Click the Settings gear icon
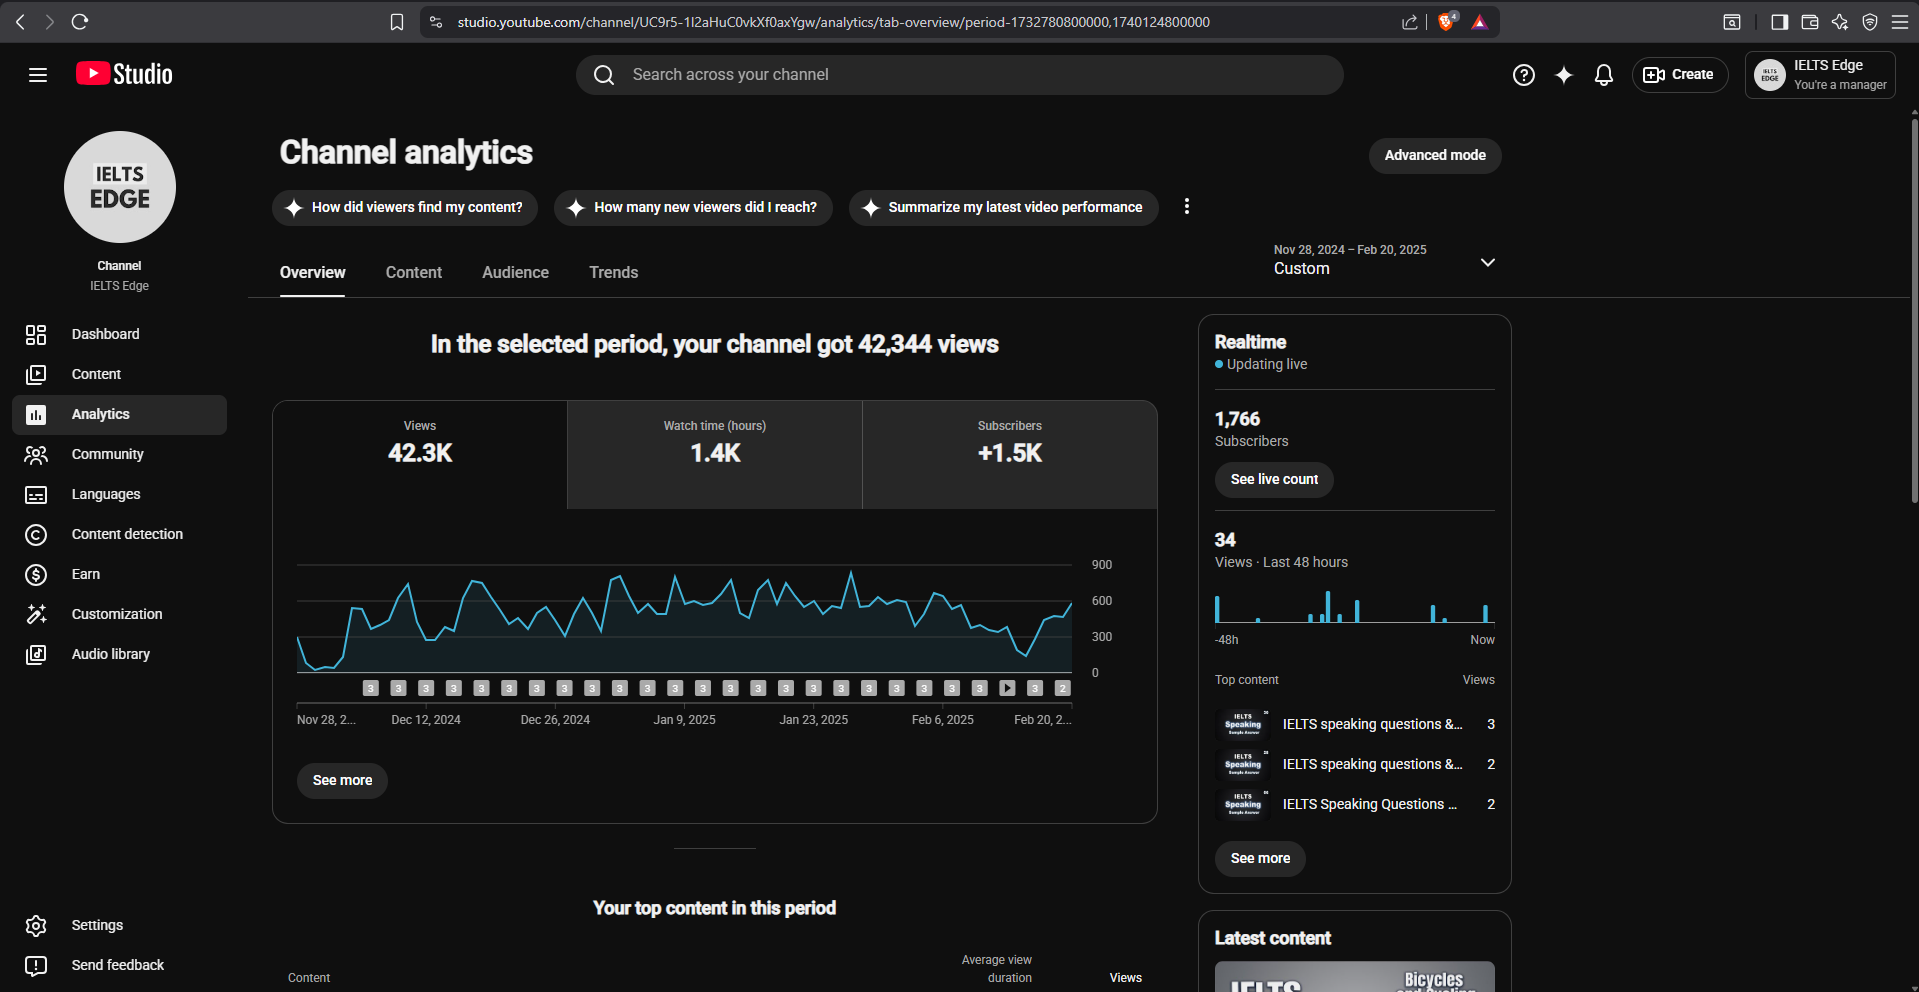Image resolution: width=1919 pixels, height=992 pixels. [x=36, y=926]
